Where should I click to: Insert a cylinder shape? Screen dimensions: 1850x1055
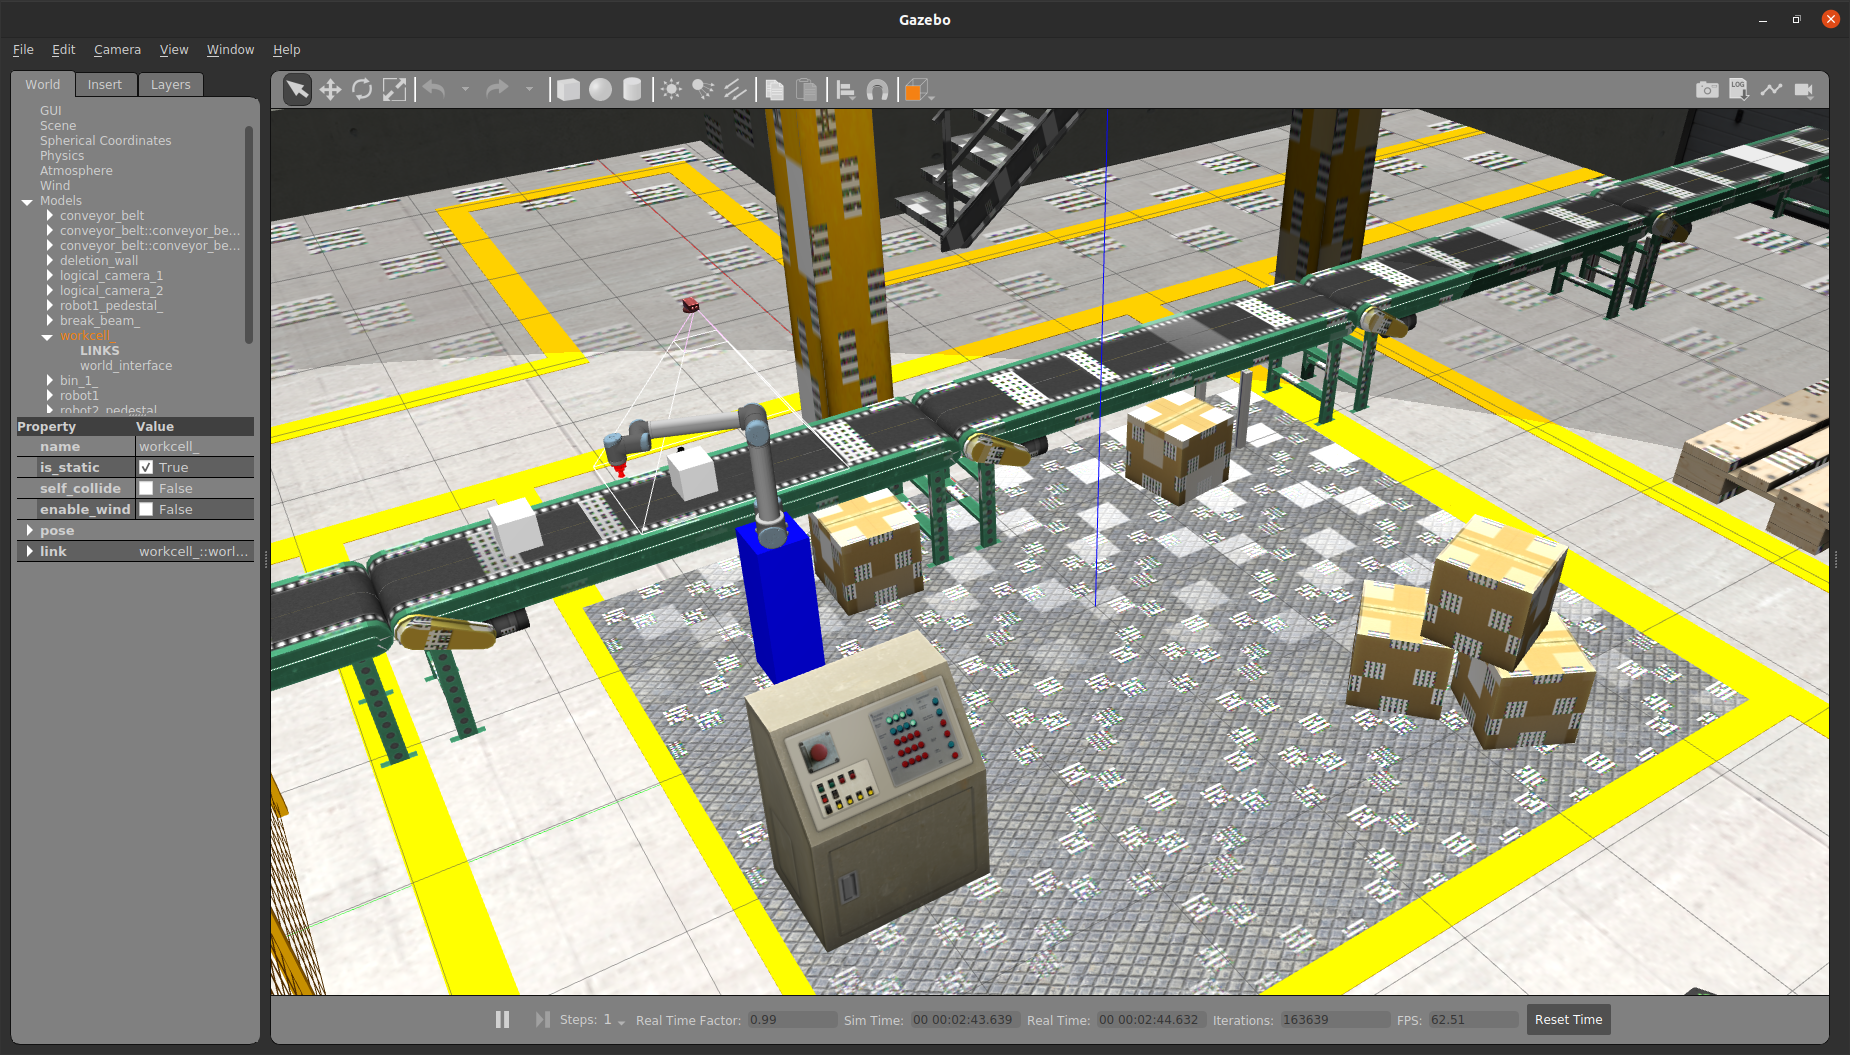click(x=632, y=90)
